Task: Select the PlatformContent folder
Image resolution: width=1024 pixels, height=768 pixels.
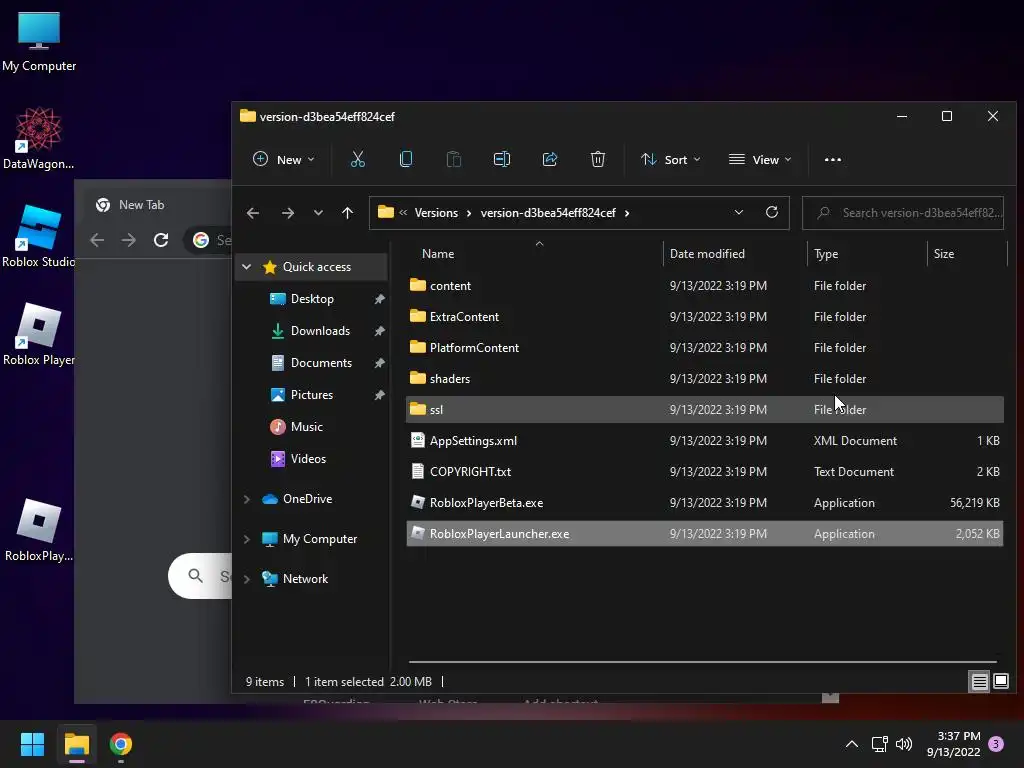Action: (x=705, y=347)
